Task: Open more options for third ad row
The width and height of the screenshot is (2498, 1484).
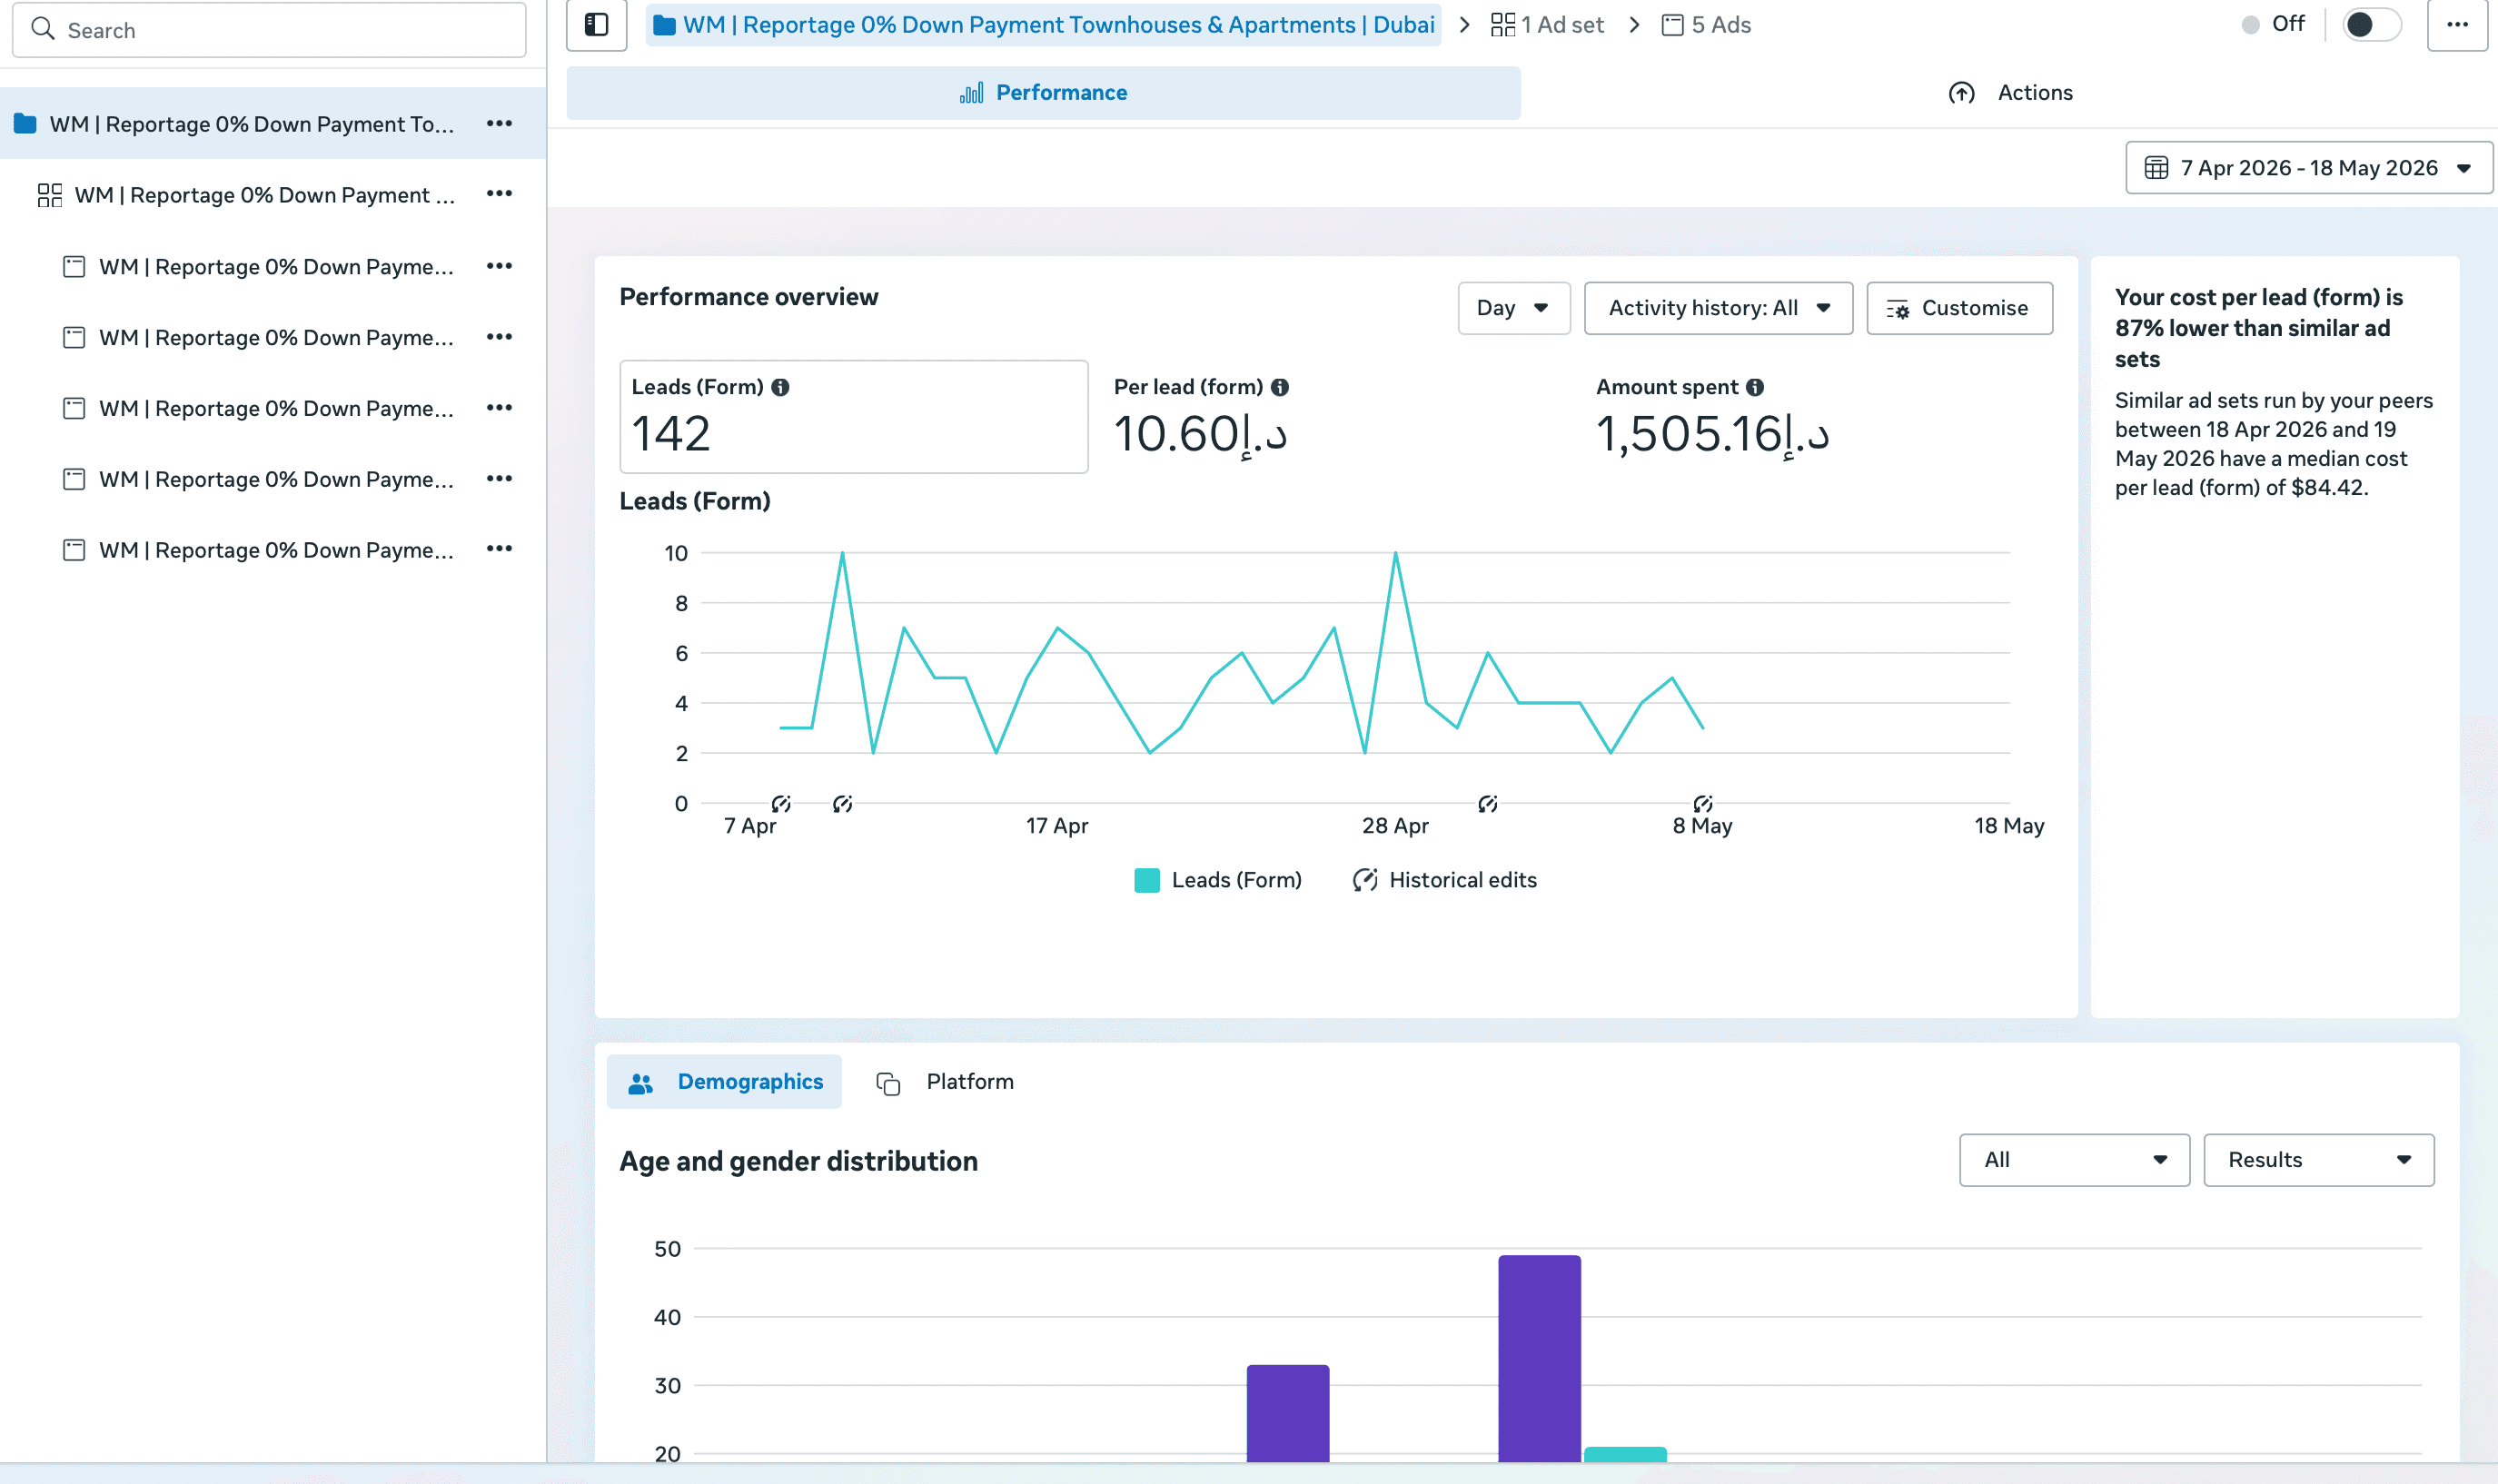Action: click(499, 407)
